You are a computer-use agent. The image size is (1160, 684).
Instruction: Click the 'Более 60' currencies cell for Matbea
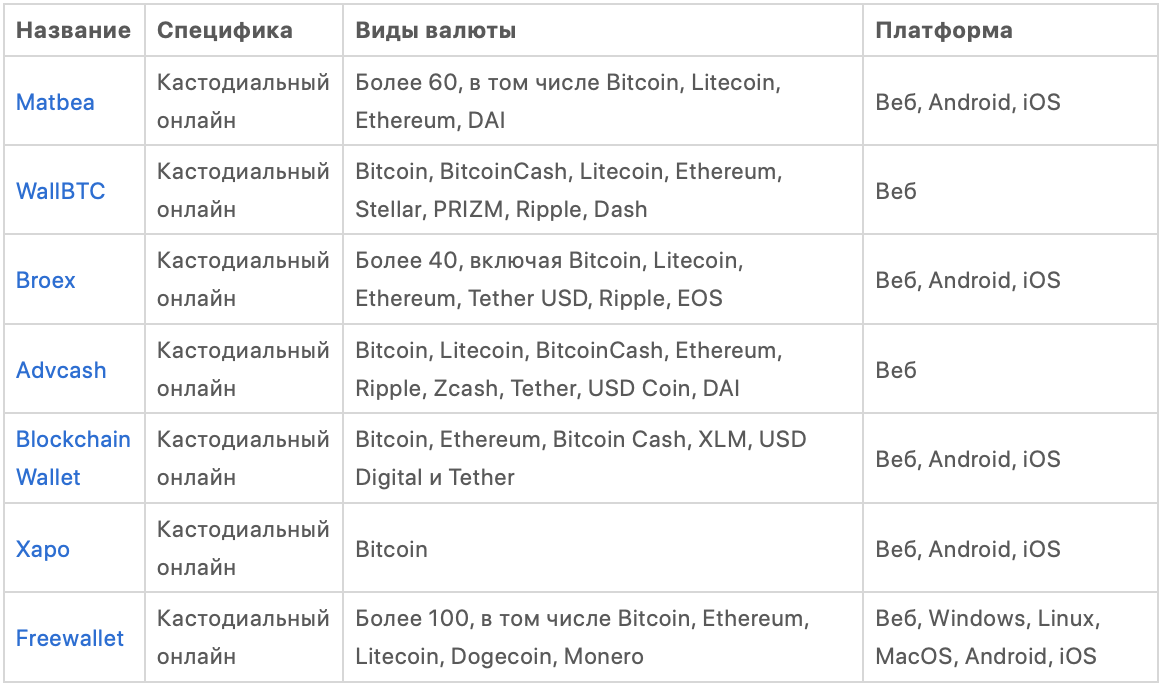567,101
